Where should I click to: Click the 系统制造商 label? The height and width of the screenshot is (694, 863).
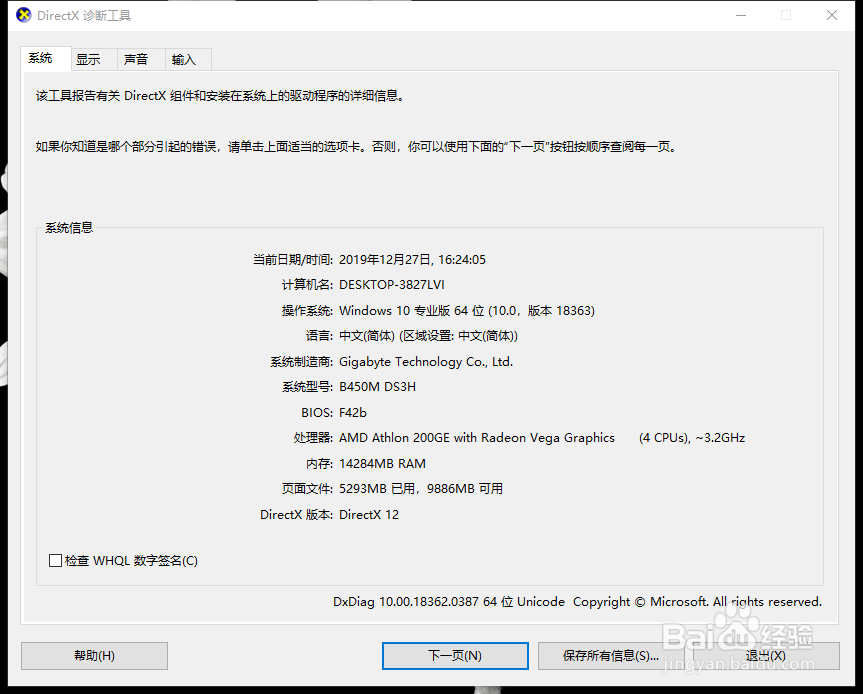[302, 362]
